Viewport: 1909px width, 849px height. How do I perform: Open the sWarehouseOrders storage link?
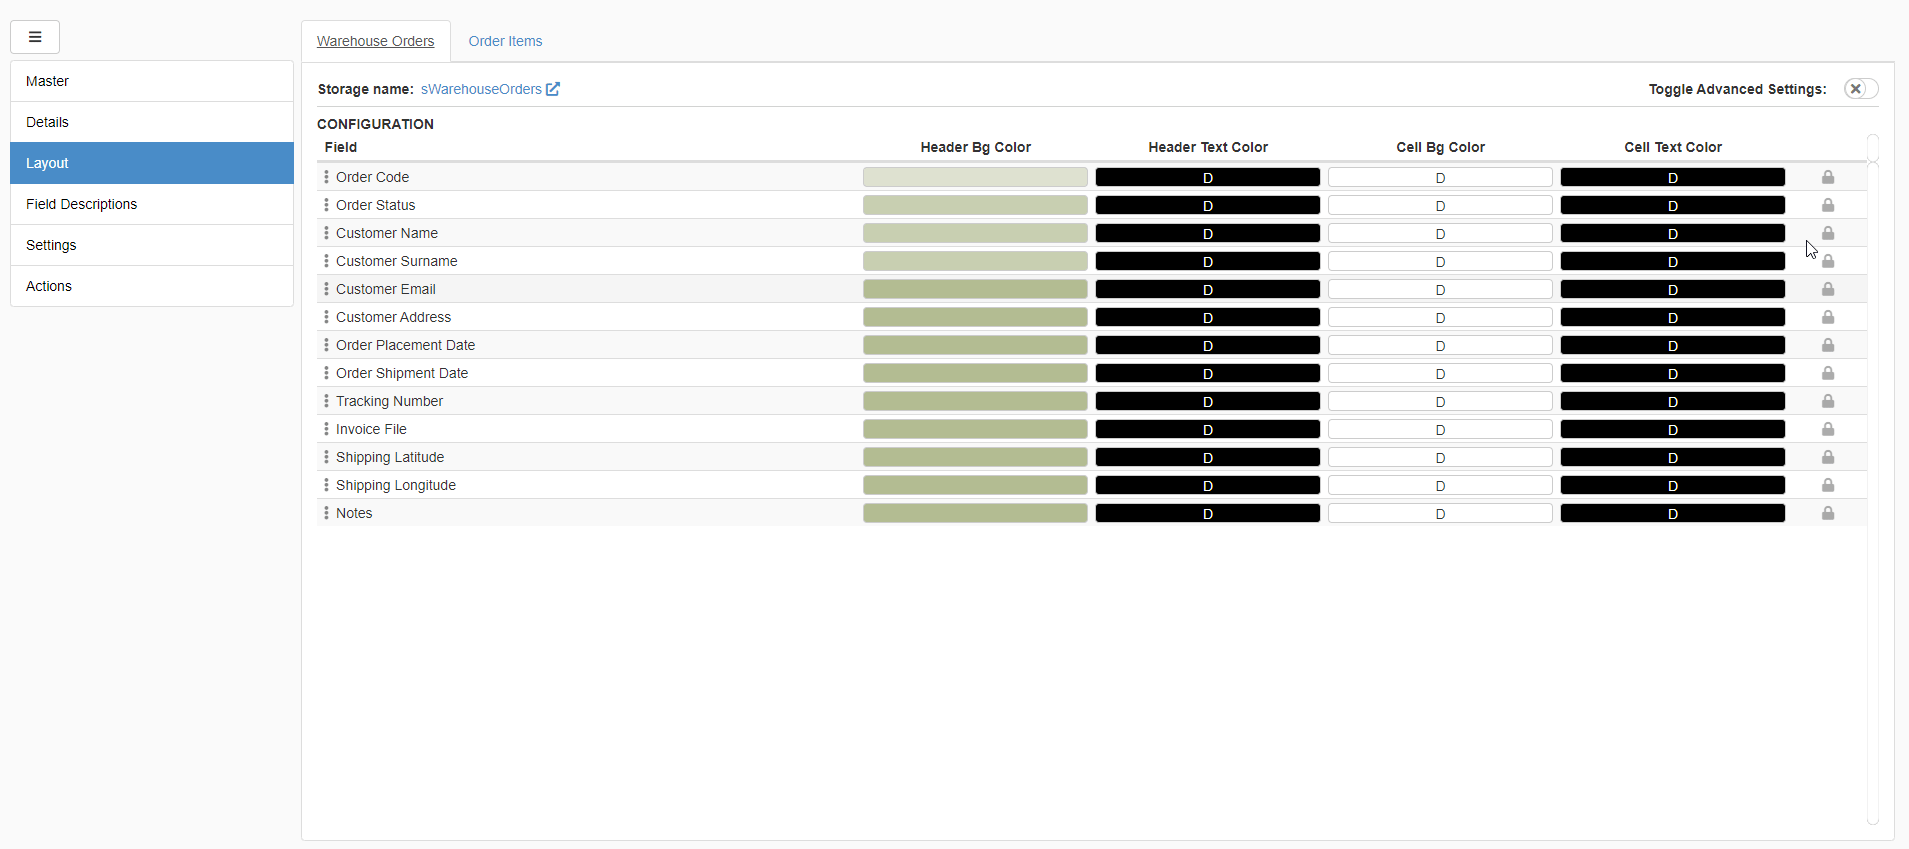tap(481, 89)
